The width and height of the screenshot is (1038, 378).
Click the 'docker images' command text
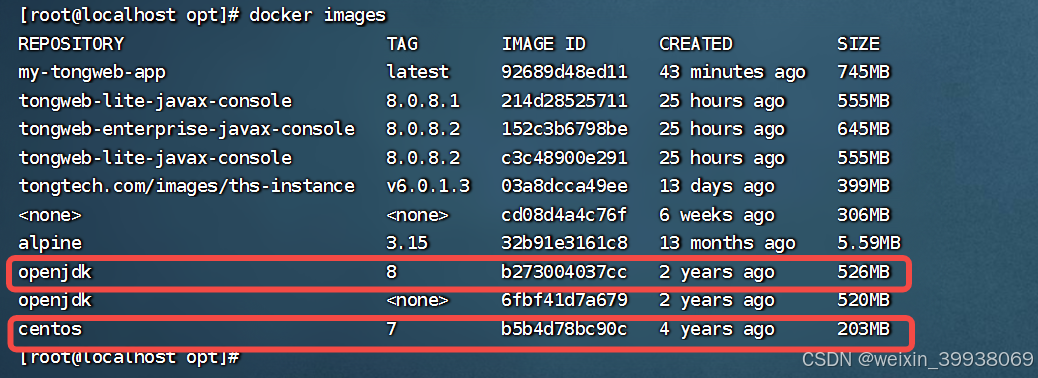coord(318,15)
